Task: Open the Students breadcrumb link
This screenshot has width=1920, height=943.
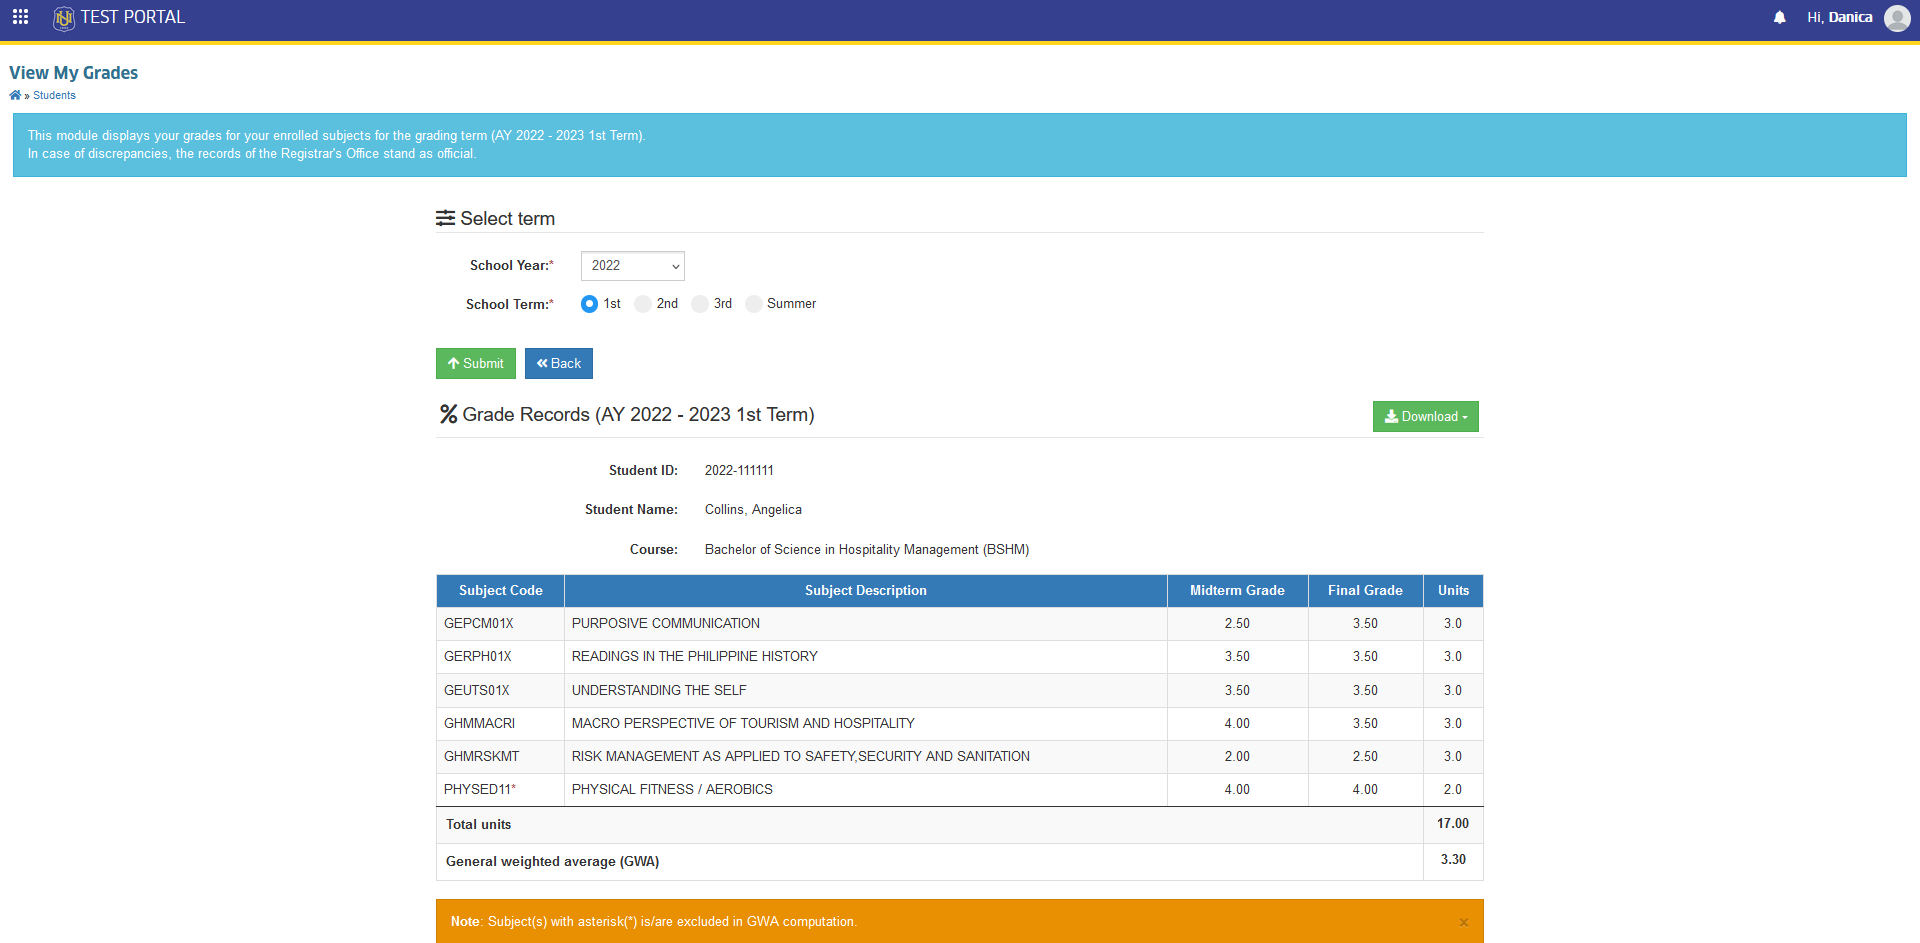Action: click(x=54, y=96)
